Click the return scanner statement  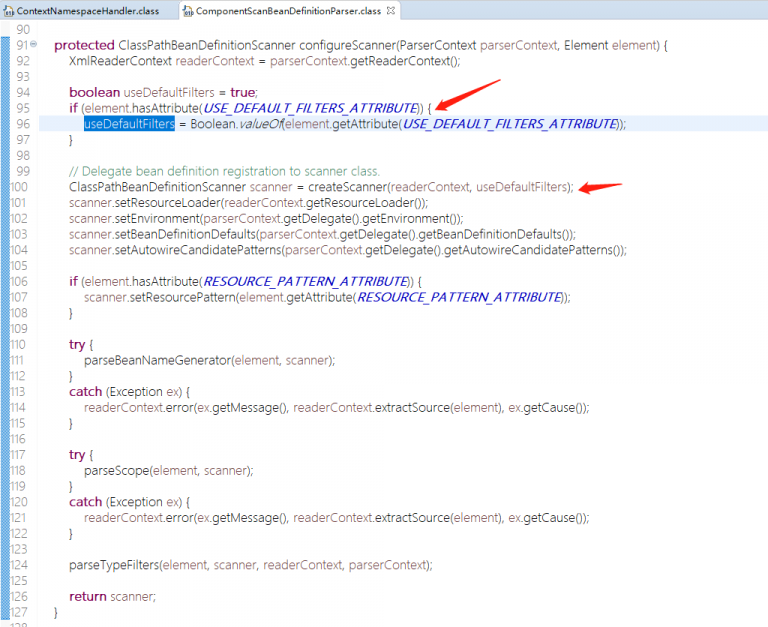pyautogui.click(x=112, y=596)
